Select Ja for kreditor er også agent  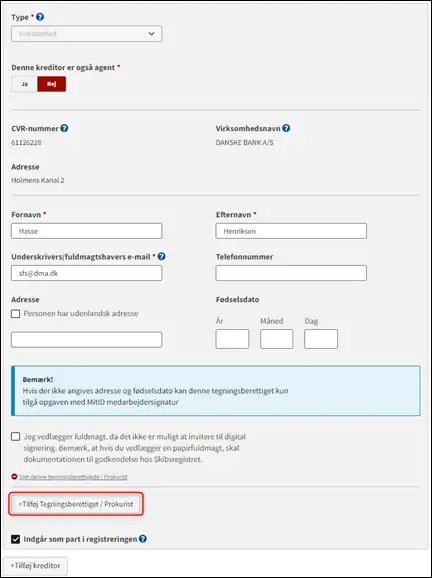click(24, 84)
